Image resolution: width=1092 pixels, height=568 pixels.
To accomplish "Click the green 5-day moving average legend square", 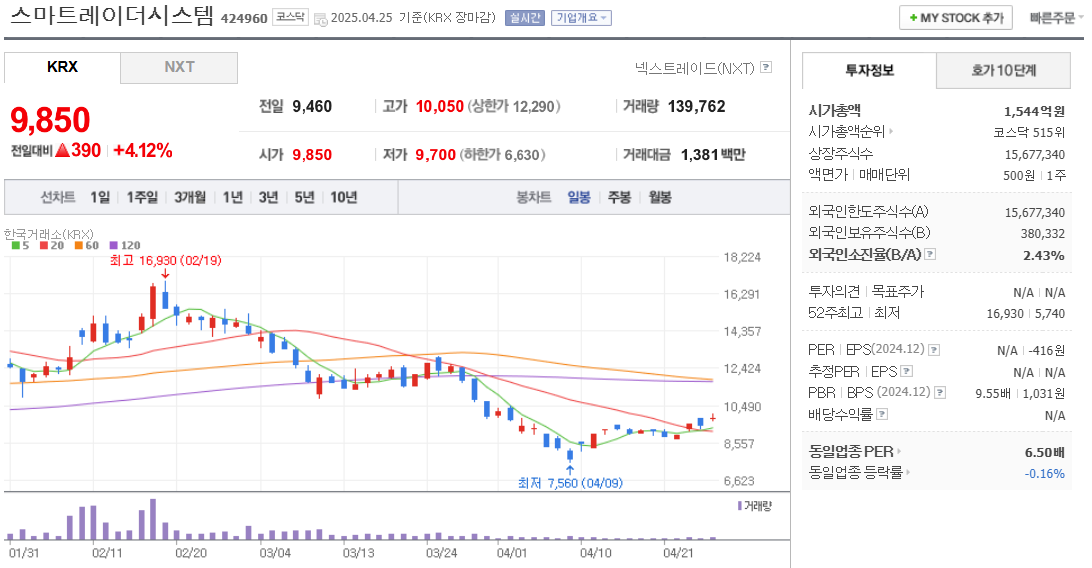I will [x=15, y=246].
